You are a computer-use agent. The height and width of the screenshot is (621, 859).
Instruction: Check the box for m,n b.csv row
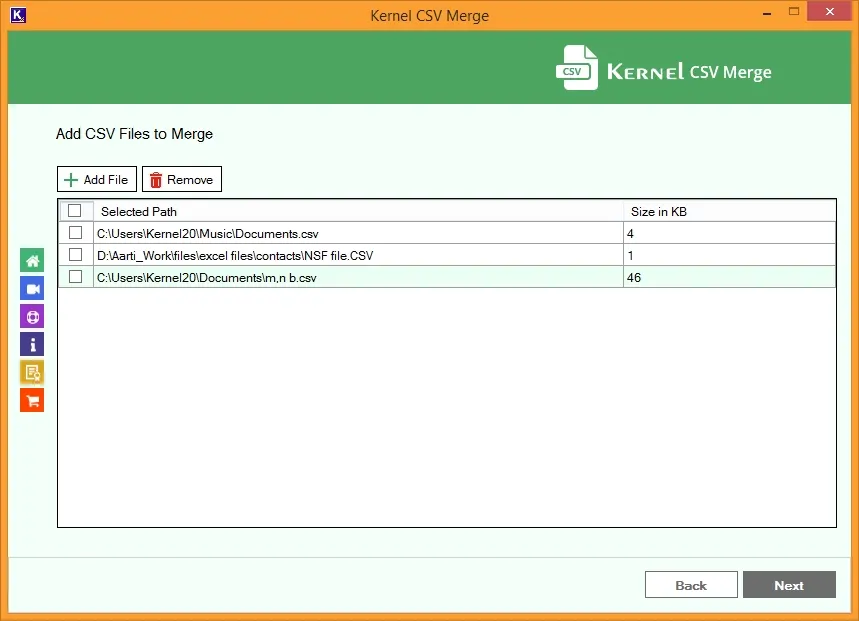(76, 277)
